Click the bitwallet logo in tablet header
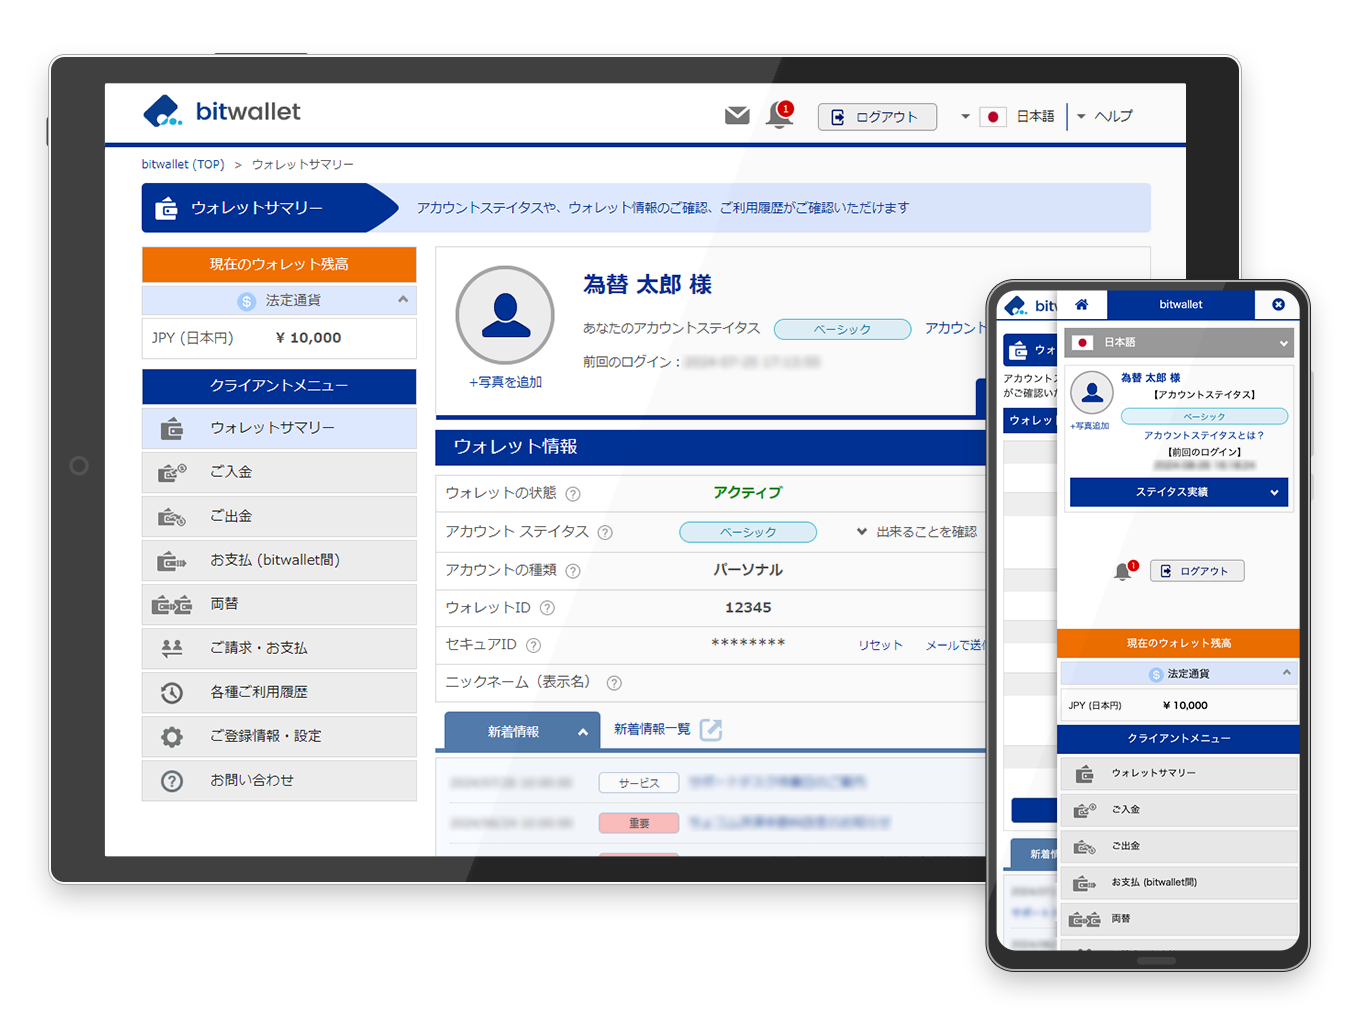Screen dimensions: 1350x1020 pyautogui.click(x=222, y=112)
